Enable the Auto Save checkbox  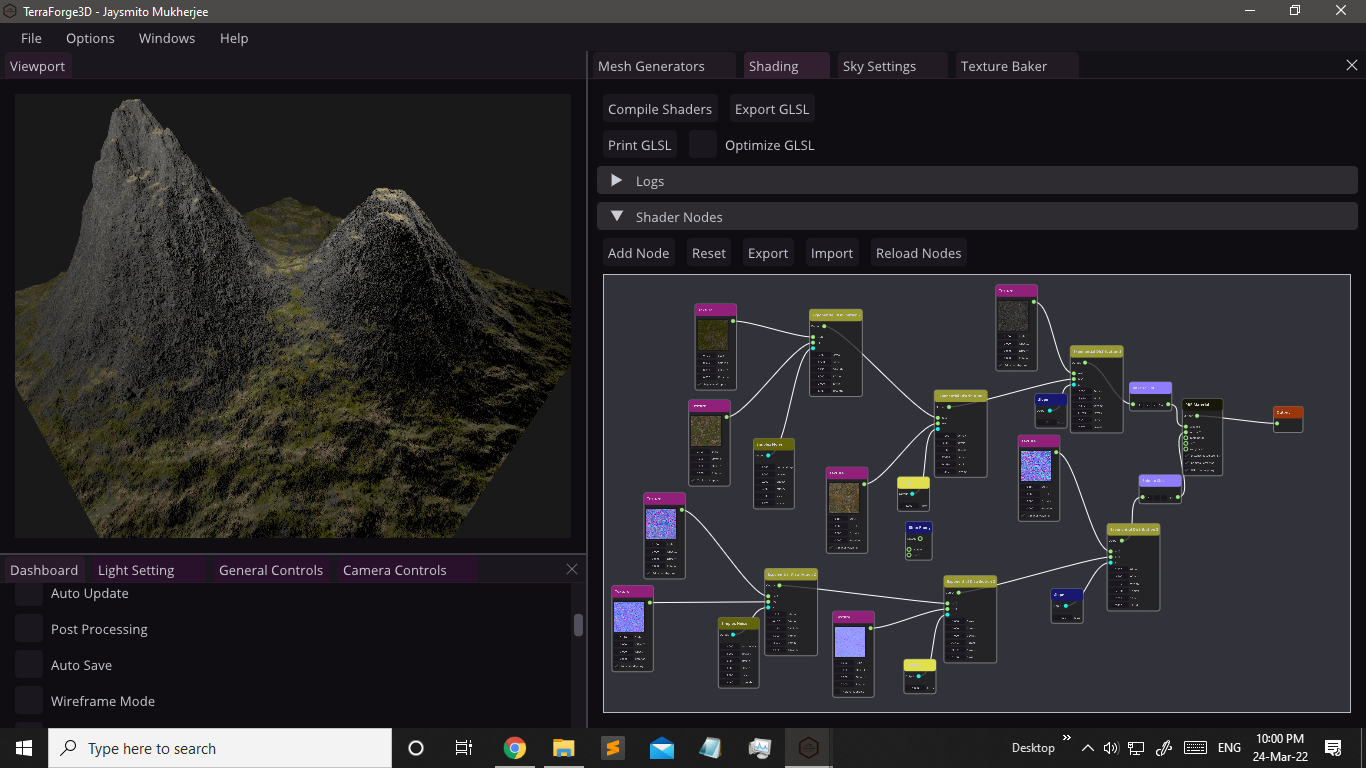(x=29, y=665)
